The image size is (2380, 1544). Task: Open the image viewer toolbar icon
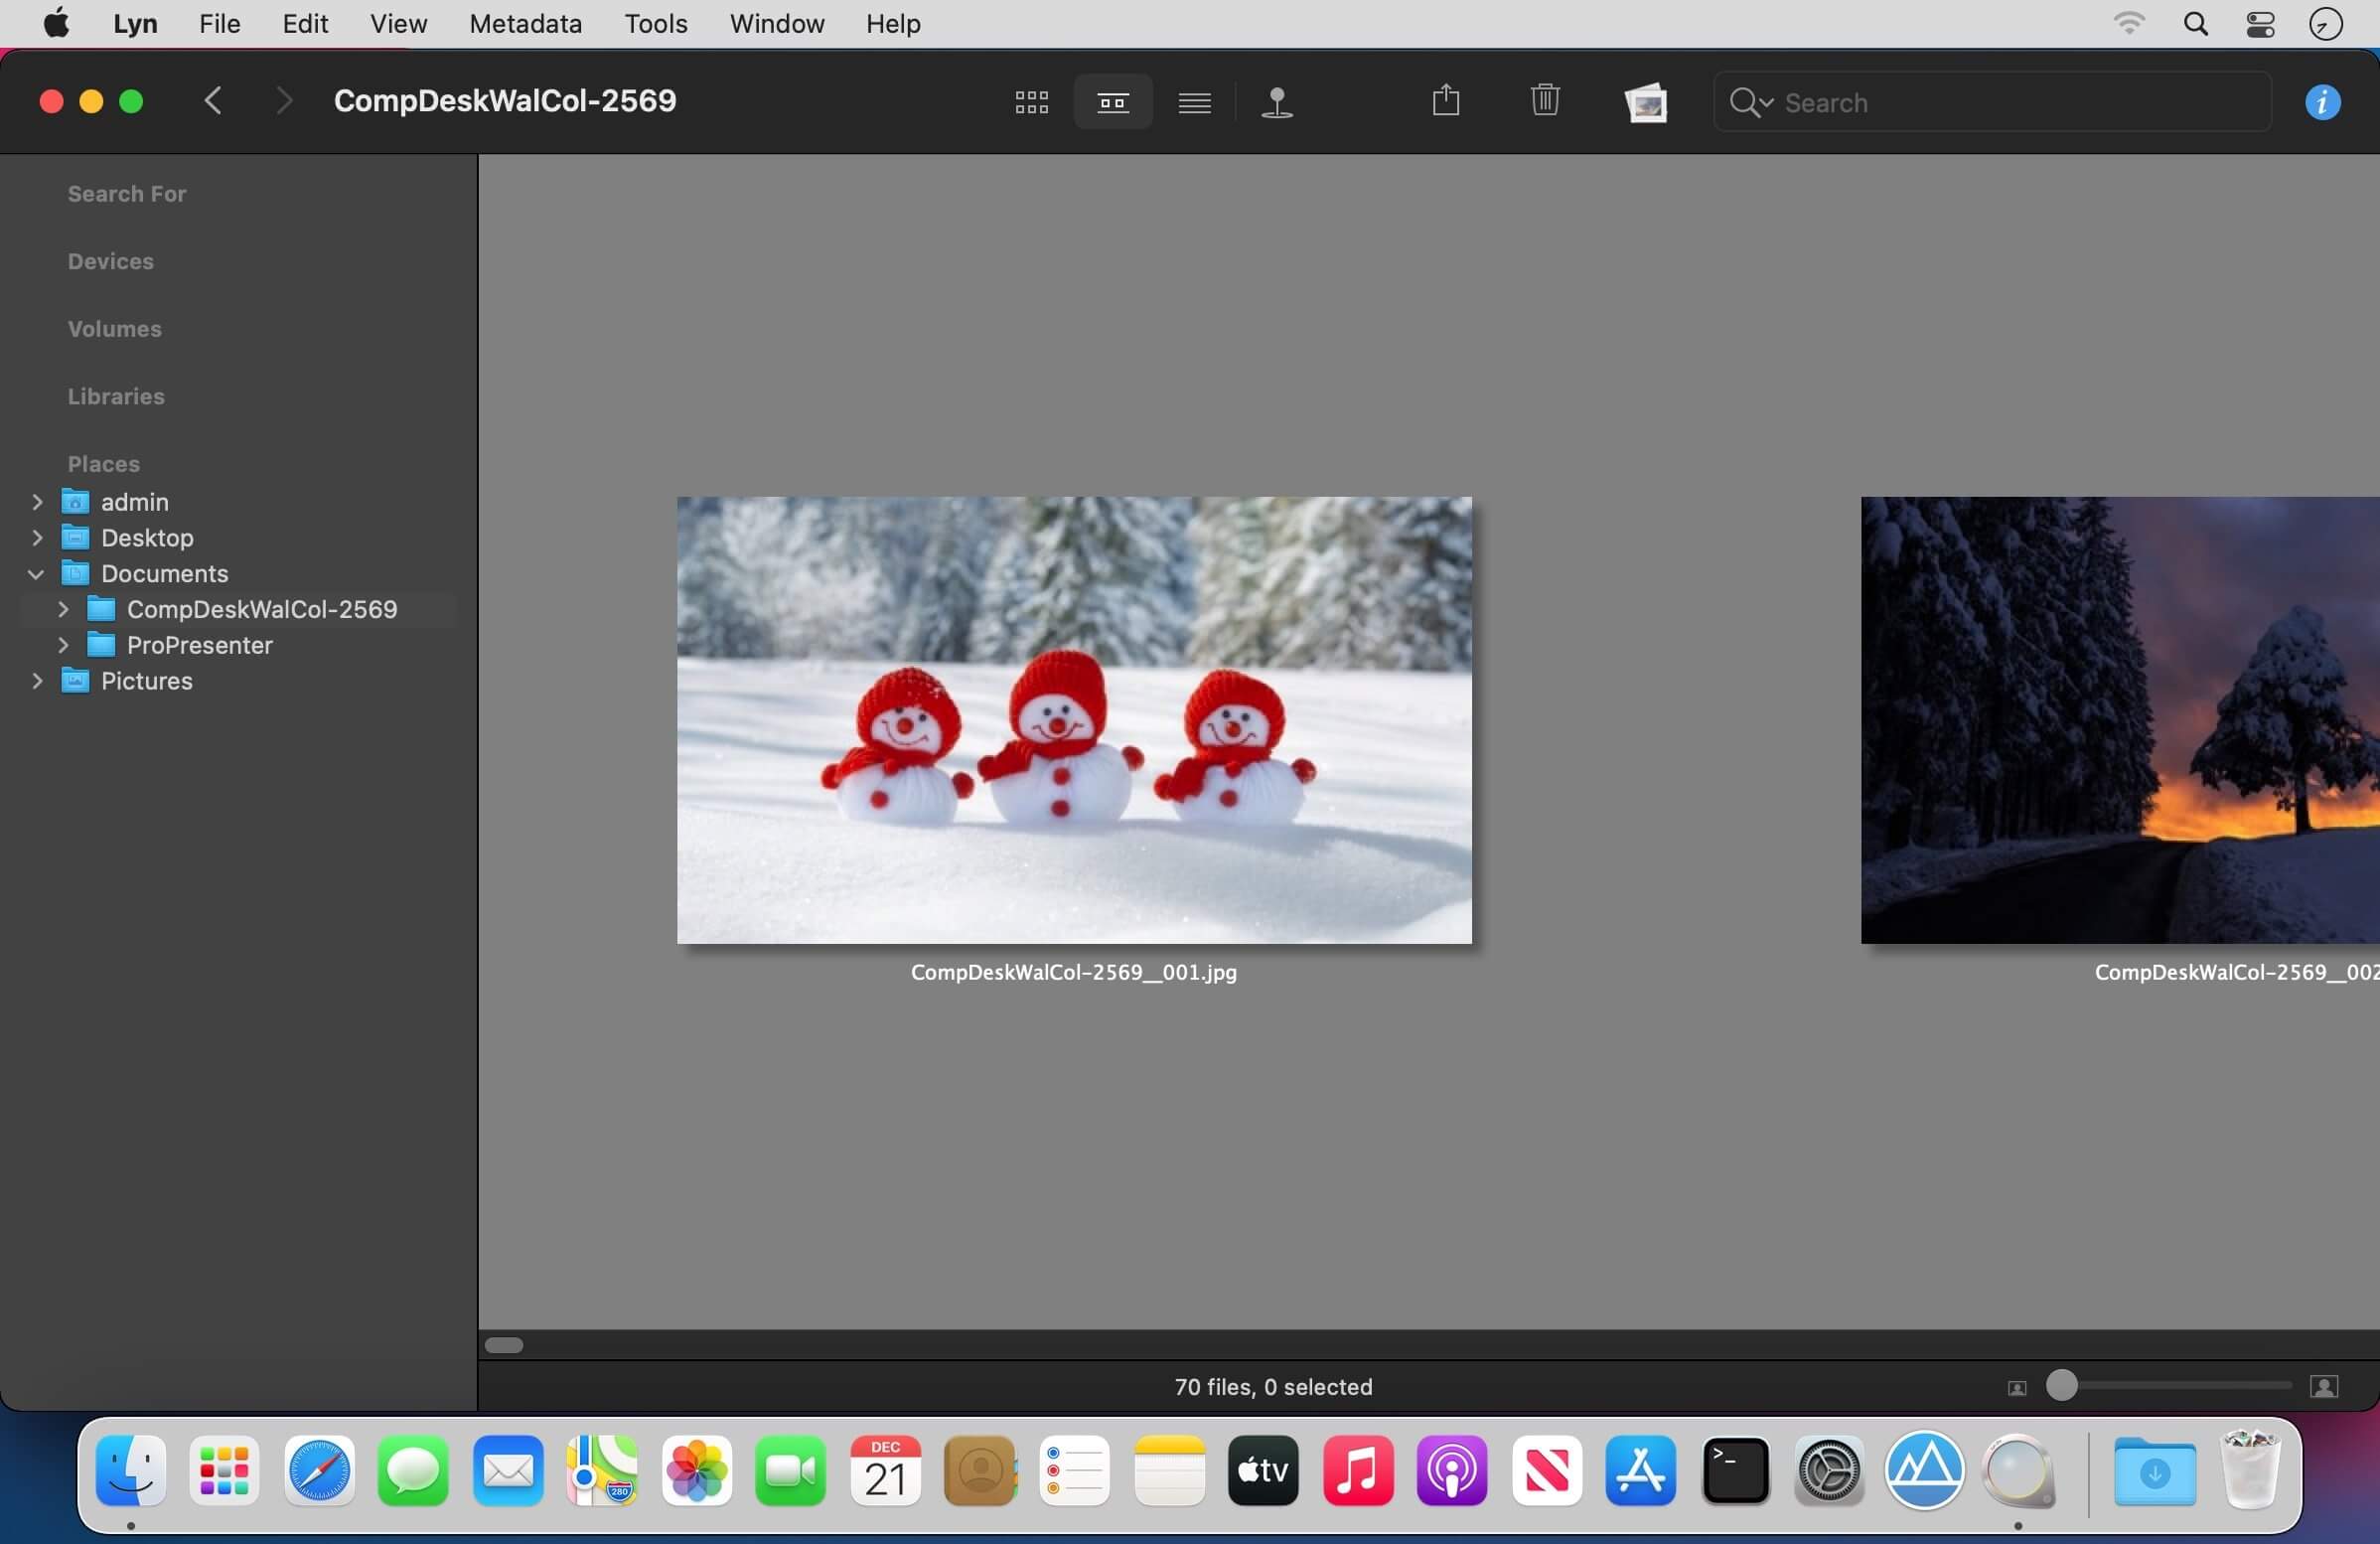coord(1645,102)
